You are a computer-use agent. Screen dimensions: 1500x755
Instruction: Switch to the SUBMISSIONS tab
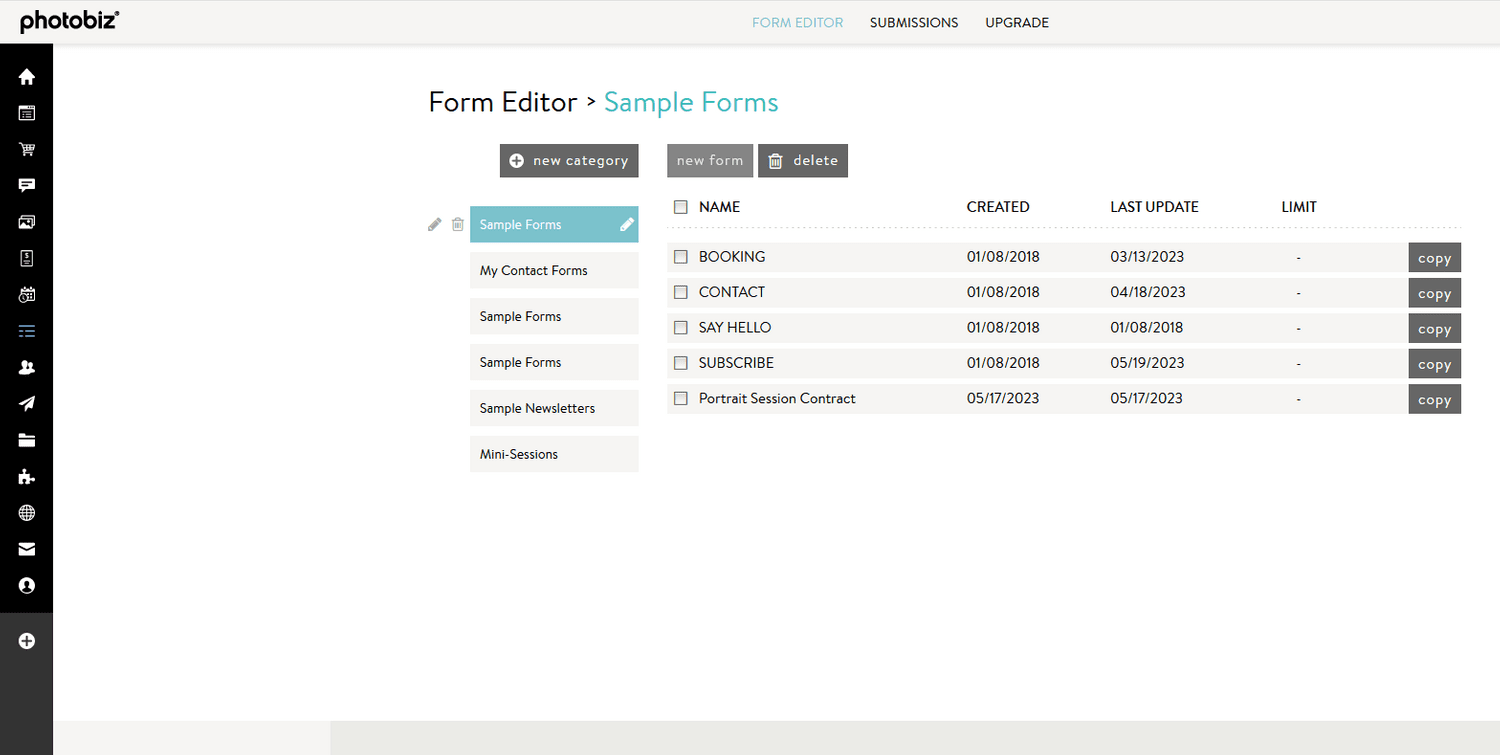click(x=914, y=22)
